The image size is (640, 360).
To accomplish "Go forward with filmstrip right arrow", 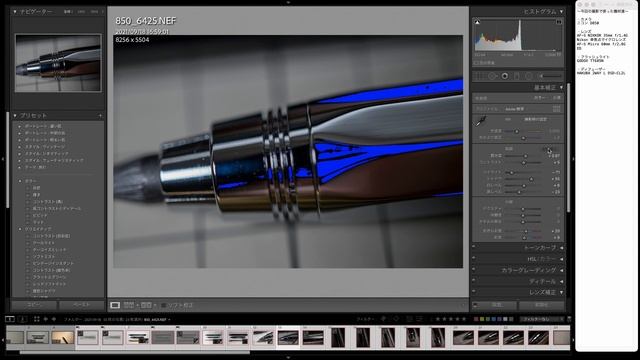I will 53,319.
